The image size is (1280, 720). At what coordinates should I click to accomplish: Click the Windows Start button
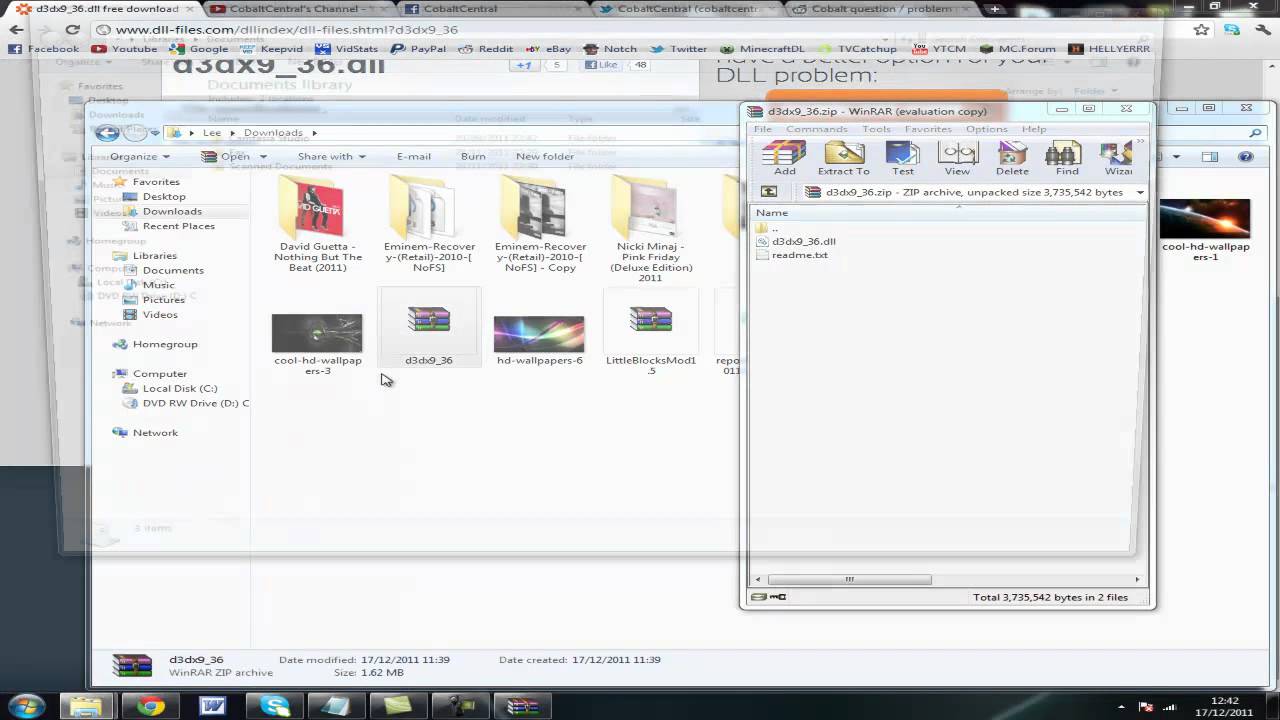(x=27, y=706)
